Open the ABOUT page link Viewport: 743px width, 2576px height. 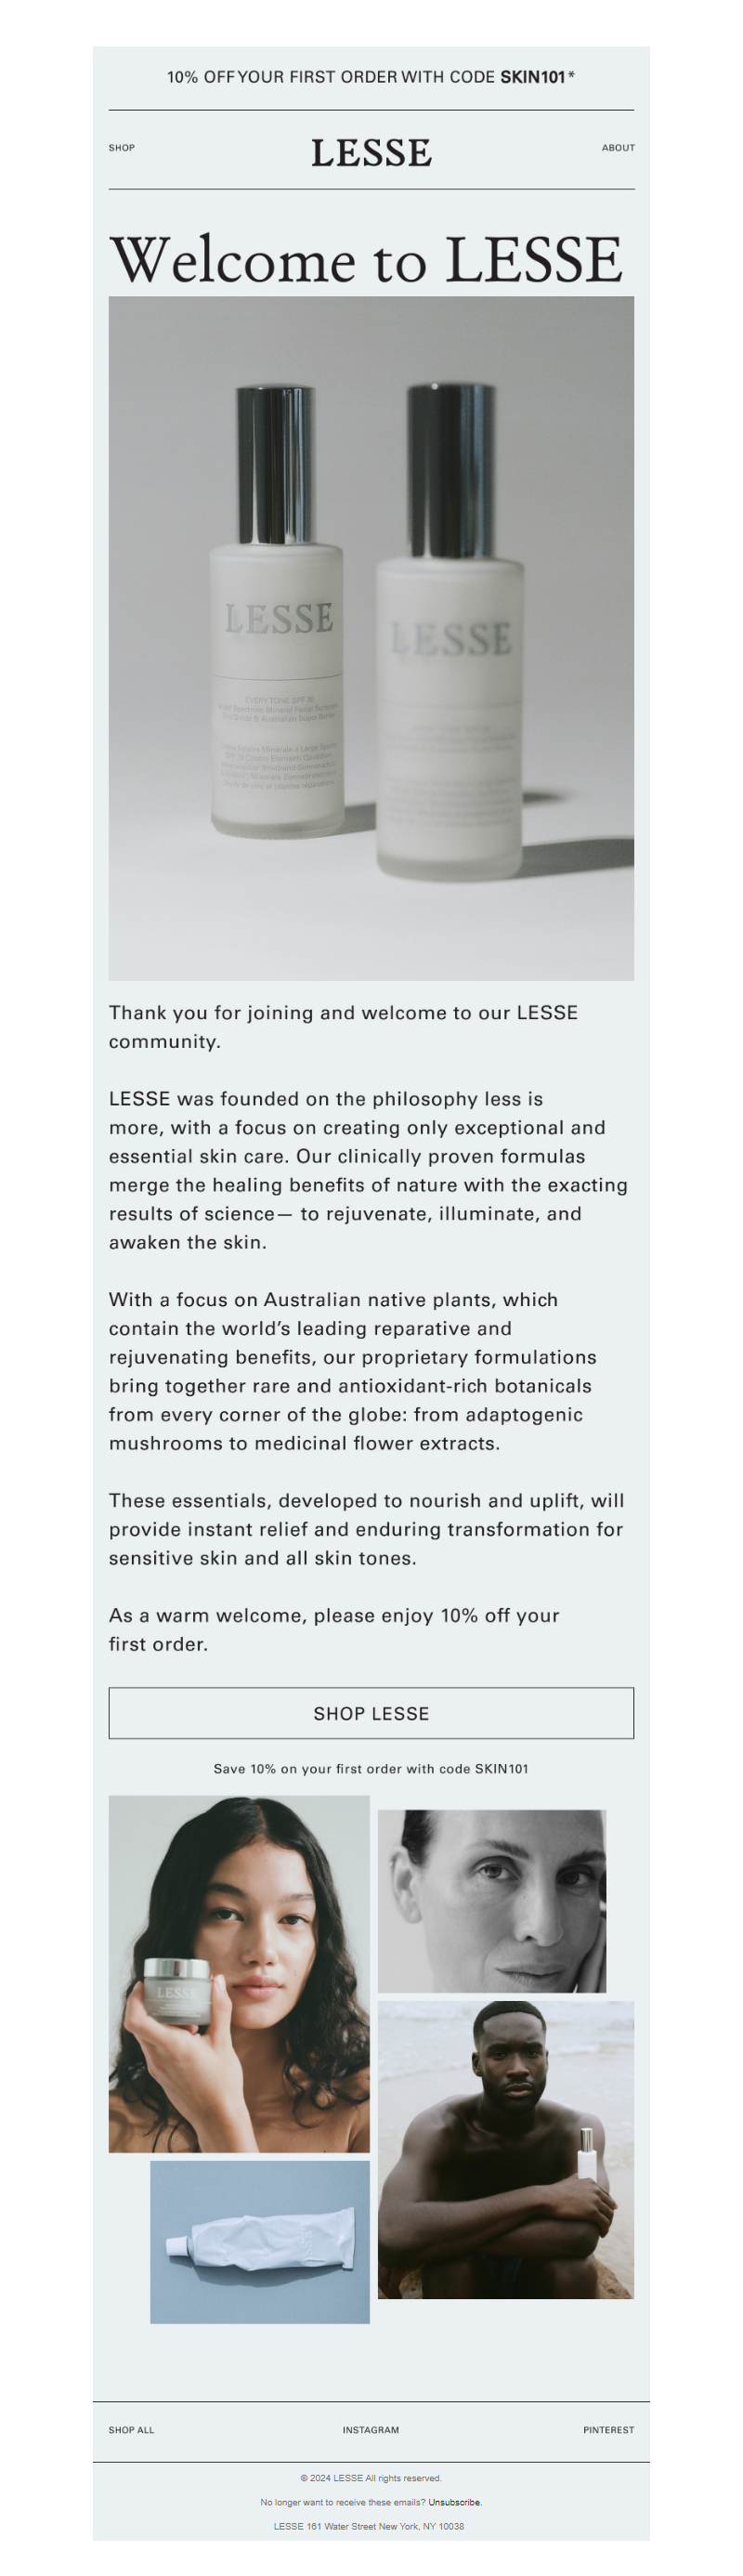[617, 148]
